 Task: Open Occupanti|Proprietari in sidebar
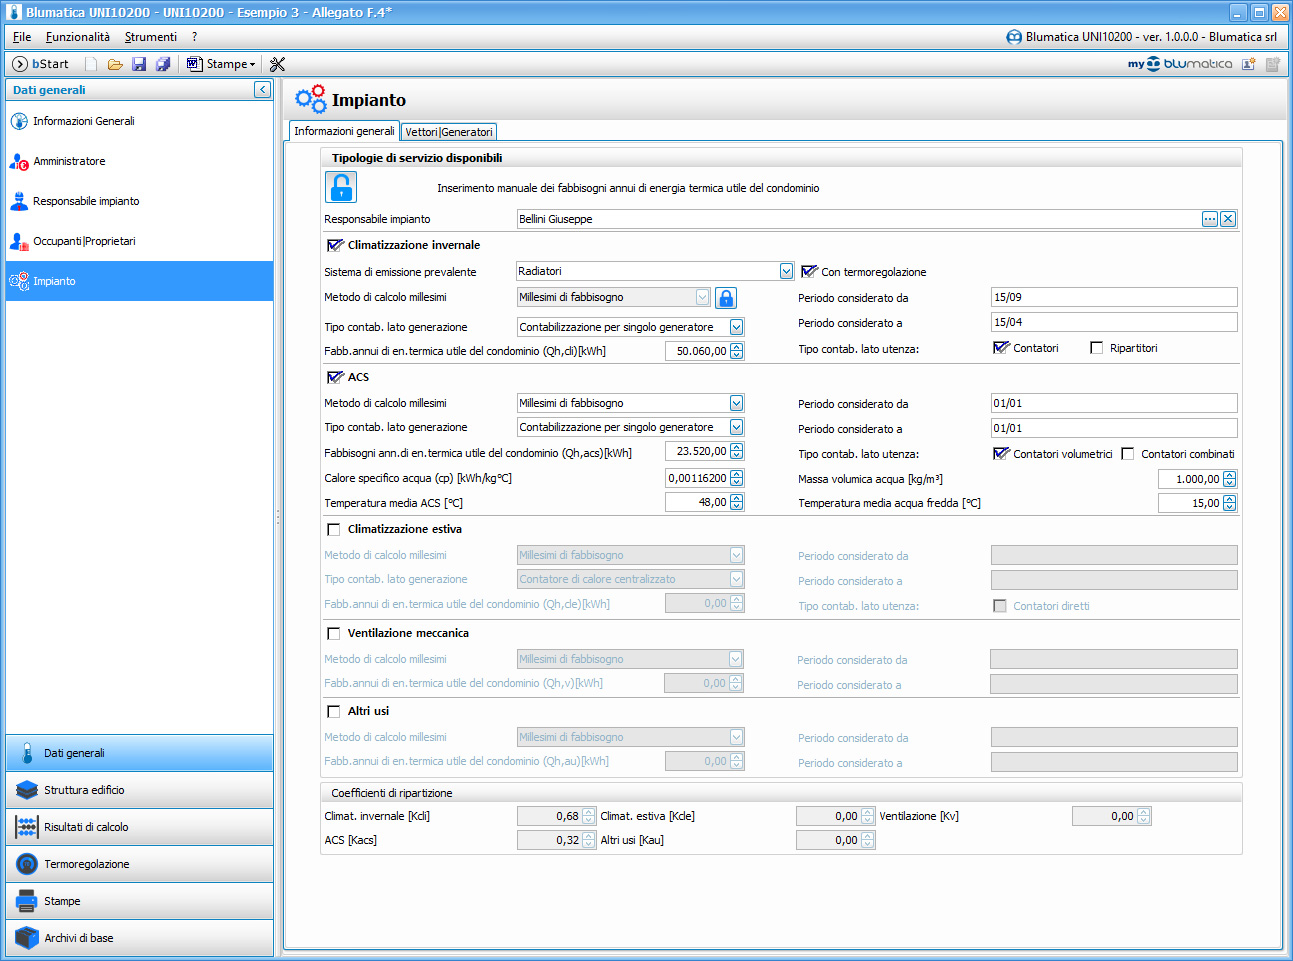(x=139, y=241)
